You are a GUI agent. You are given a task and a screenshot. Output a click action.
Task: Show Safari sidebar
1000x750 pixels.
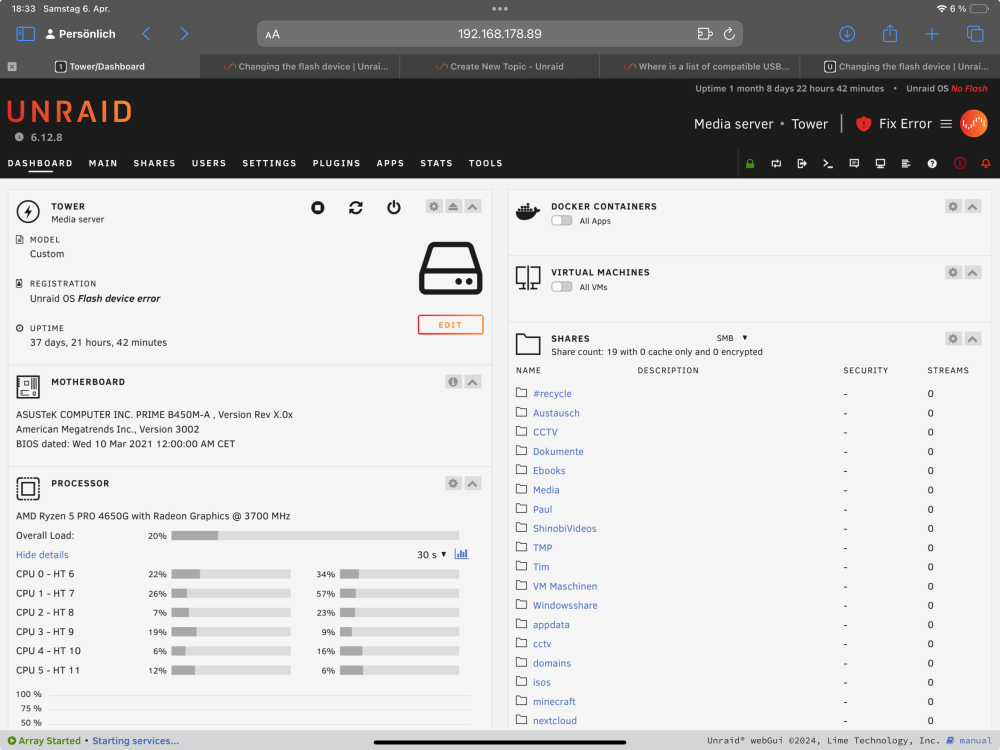(26, 34)
